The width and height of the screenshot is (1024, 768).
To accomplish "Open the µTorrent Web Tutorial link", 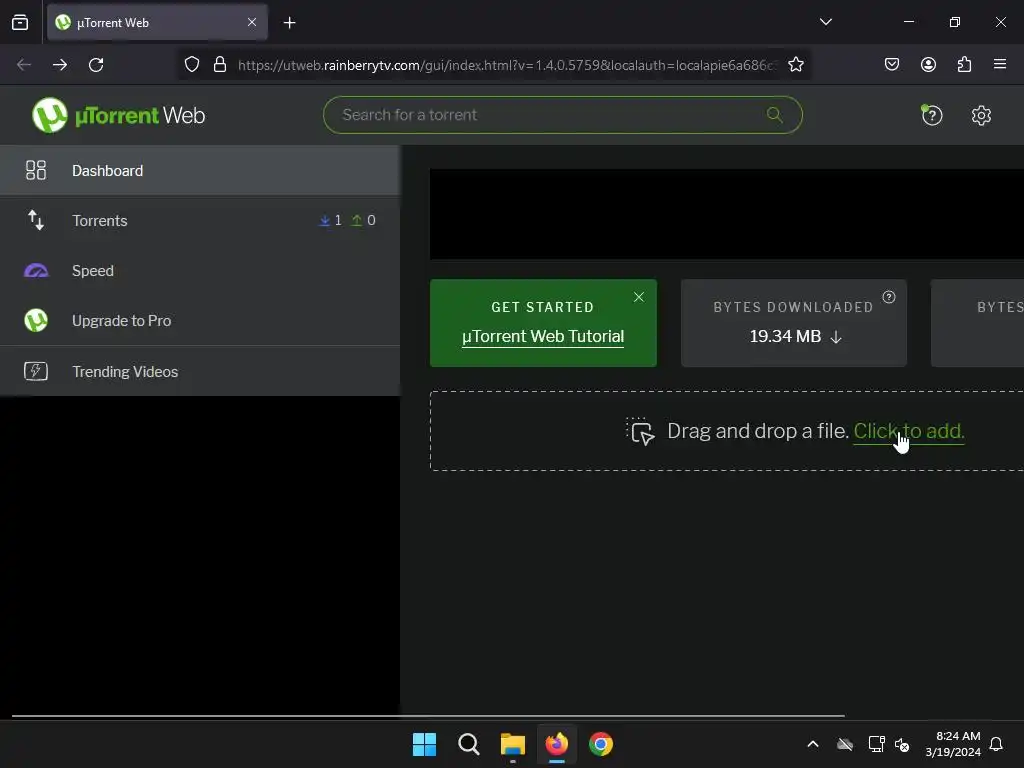I will click(543, 336).
